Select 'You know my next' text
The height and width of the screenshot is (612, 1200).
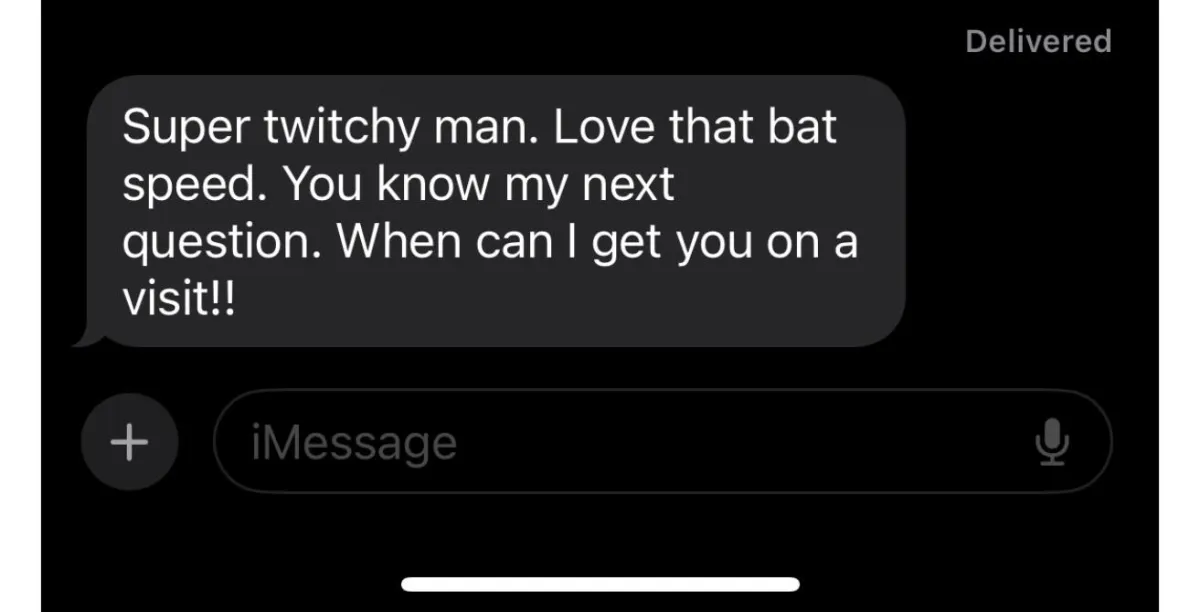[479, 186]
